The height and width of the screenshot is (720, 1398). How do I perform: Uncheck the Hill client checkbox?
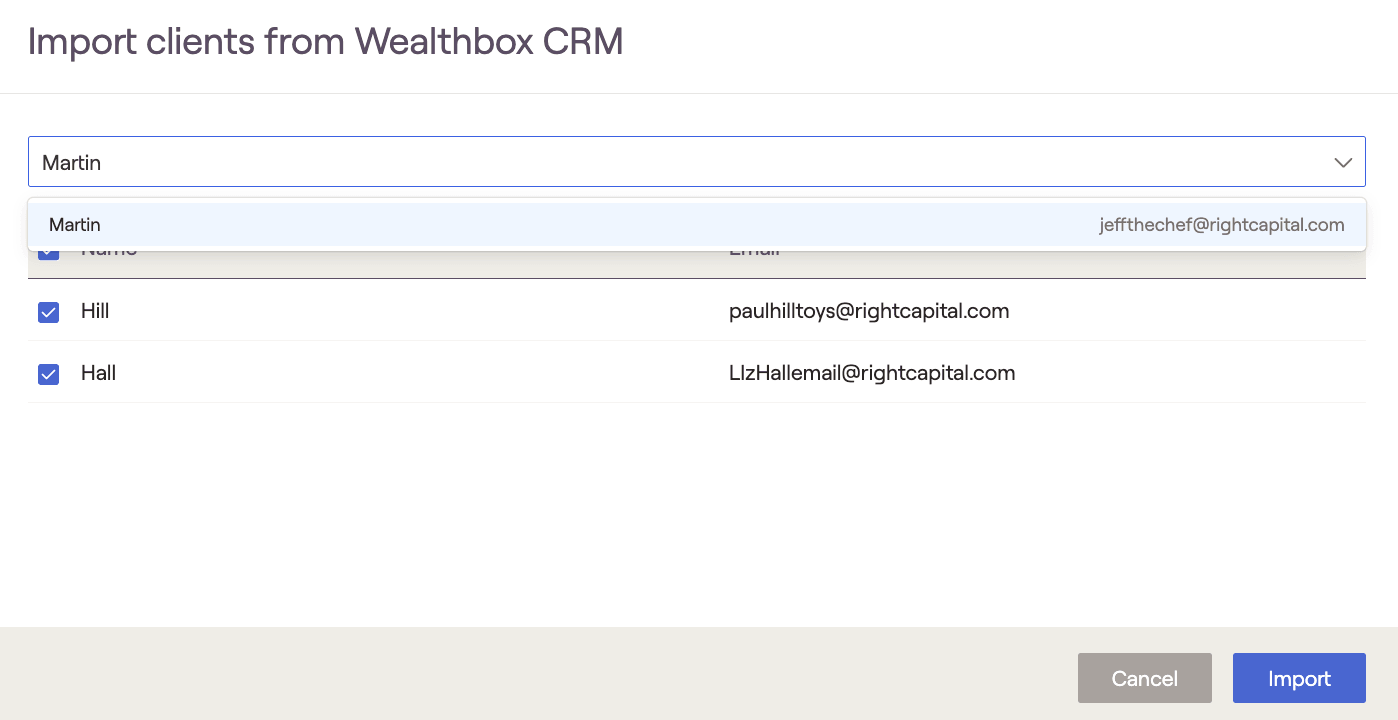[x=48, y=312]
